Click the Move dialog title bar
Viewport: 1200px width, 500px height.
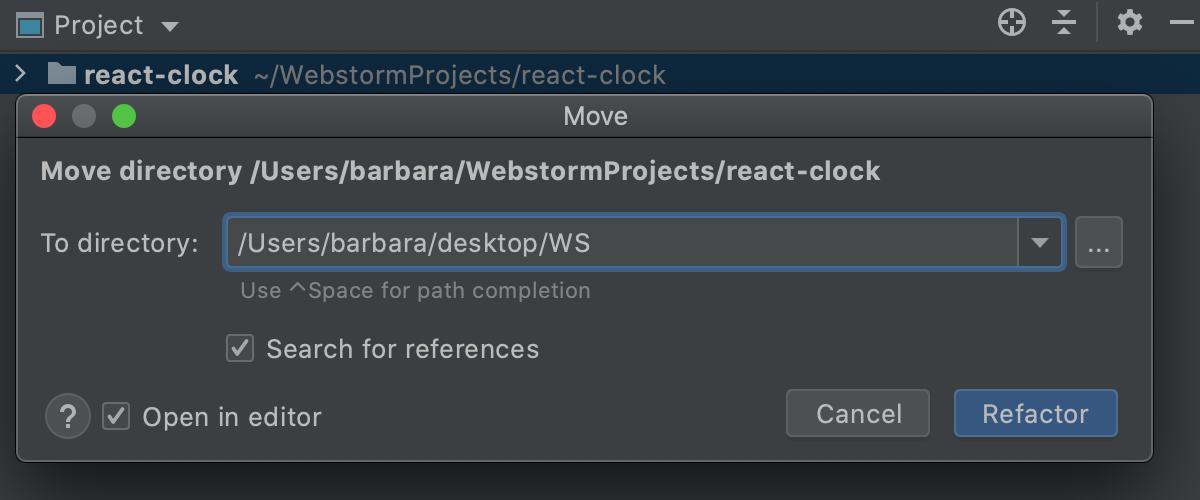click(x=596, y=117)
